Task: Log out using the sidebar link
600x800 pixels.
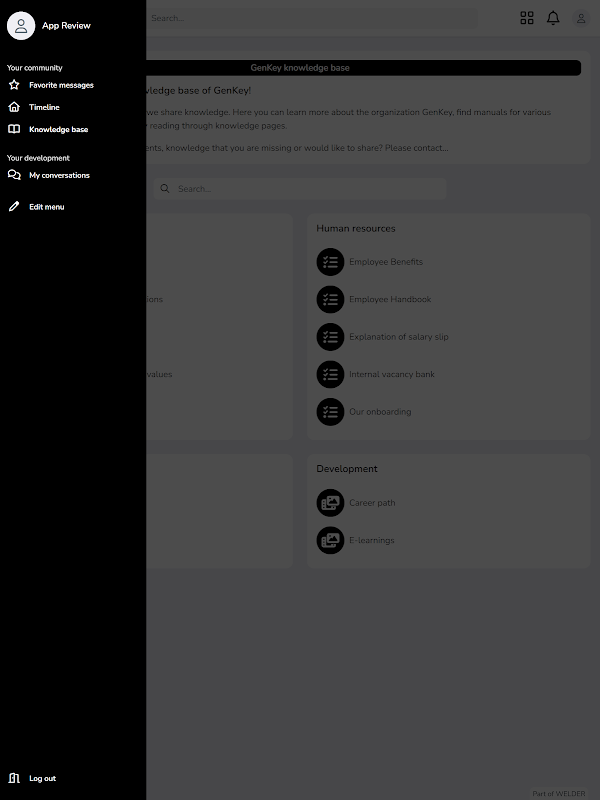Action: pyautogui.click(x=42, y=779)
